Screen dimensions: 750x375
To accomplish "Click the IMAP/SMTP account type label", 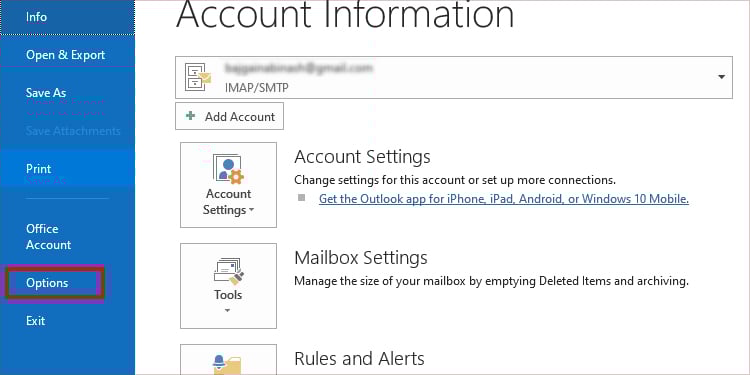I will point(256,88).
